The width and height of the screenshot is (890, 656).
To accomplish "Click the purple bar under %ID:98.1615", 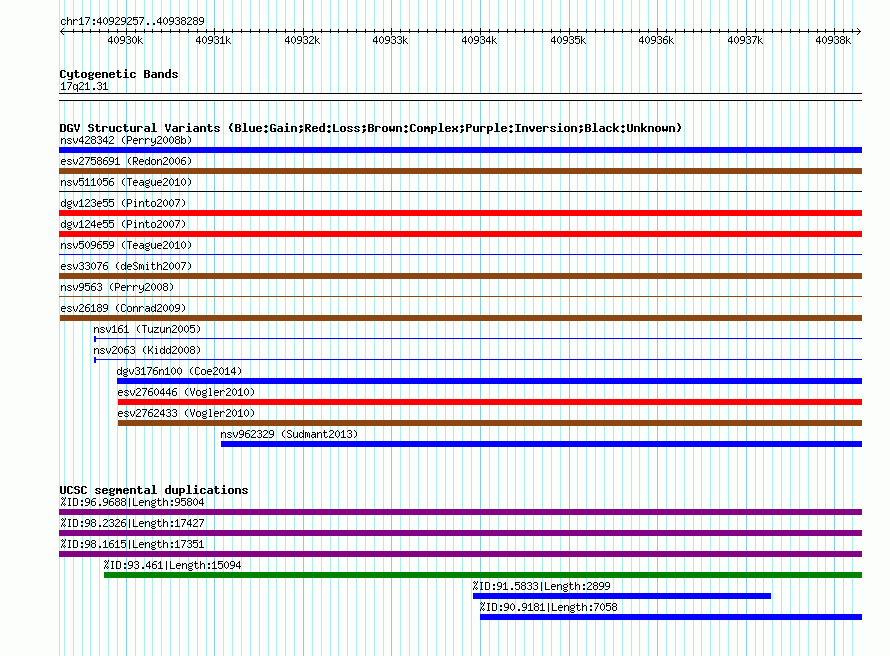I will tap(460, 554).
